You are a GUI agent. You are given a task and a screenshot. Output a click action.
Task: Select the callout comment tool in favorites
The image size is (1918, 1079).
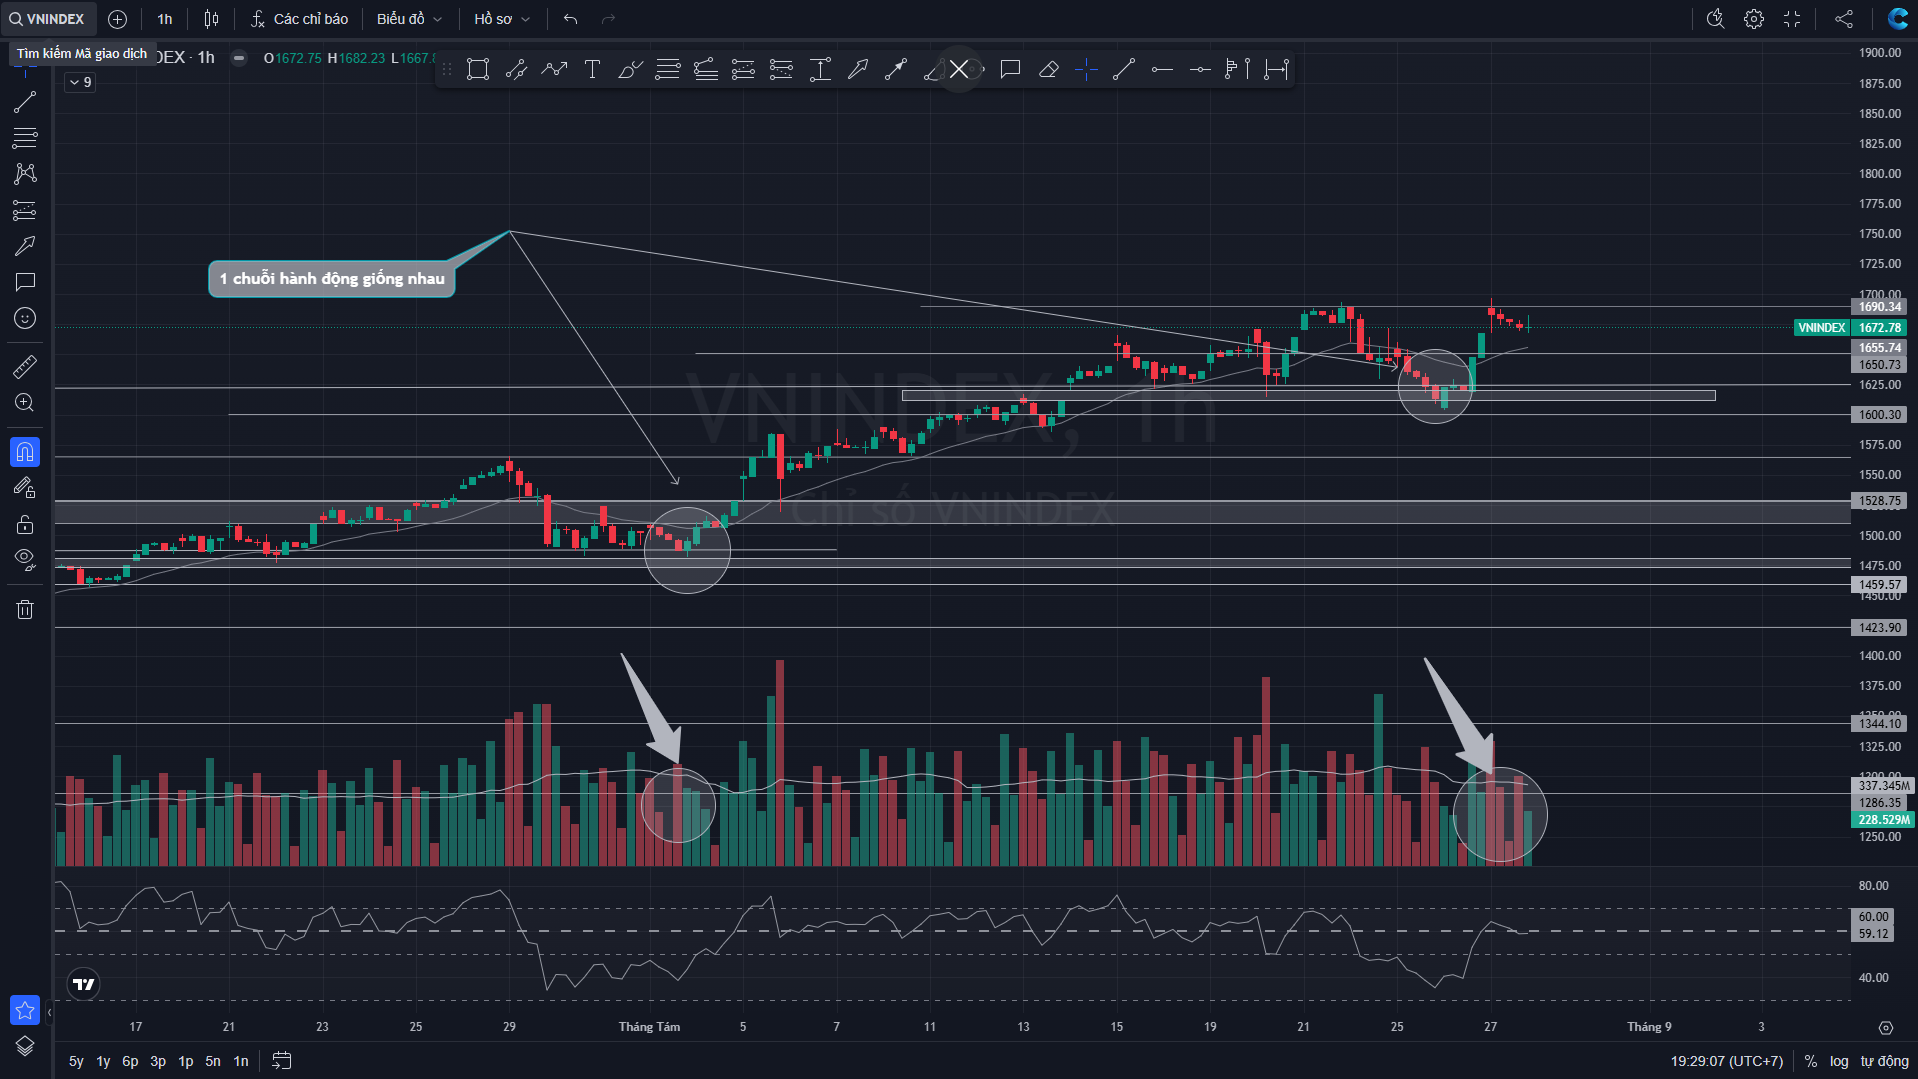[x=1010, y=69]
